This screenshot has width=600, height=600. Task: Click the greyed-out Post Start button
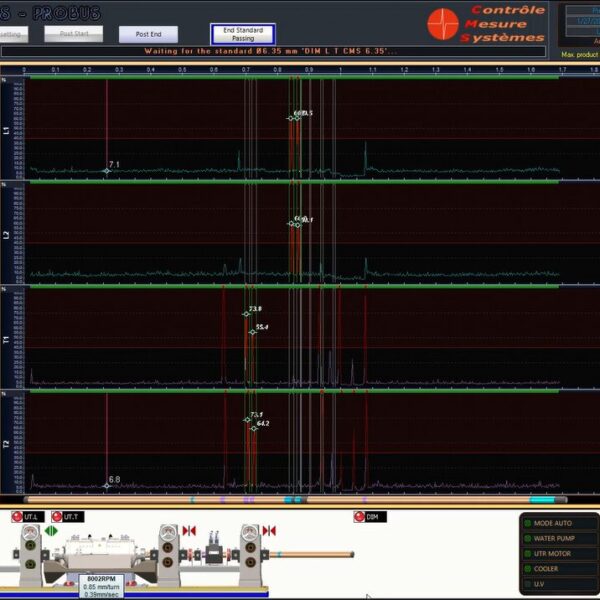click(x=73, y=34)
